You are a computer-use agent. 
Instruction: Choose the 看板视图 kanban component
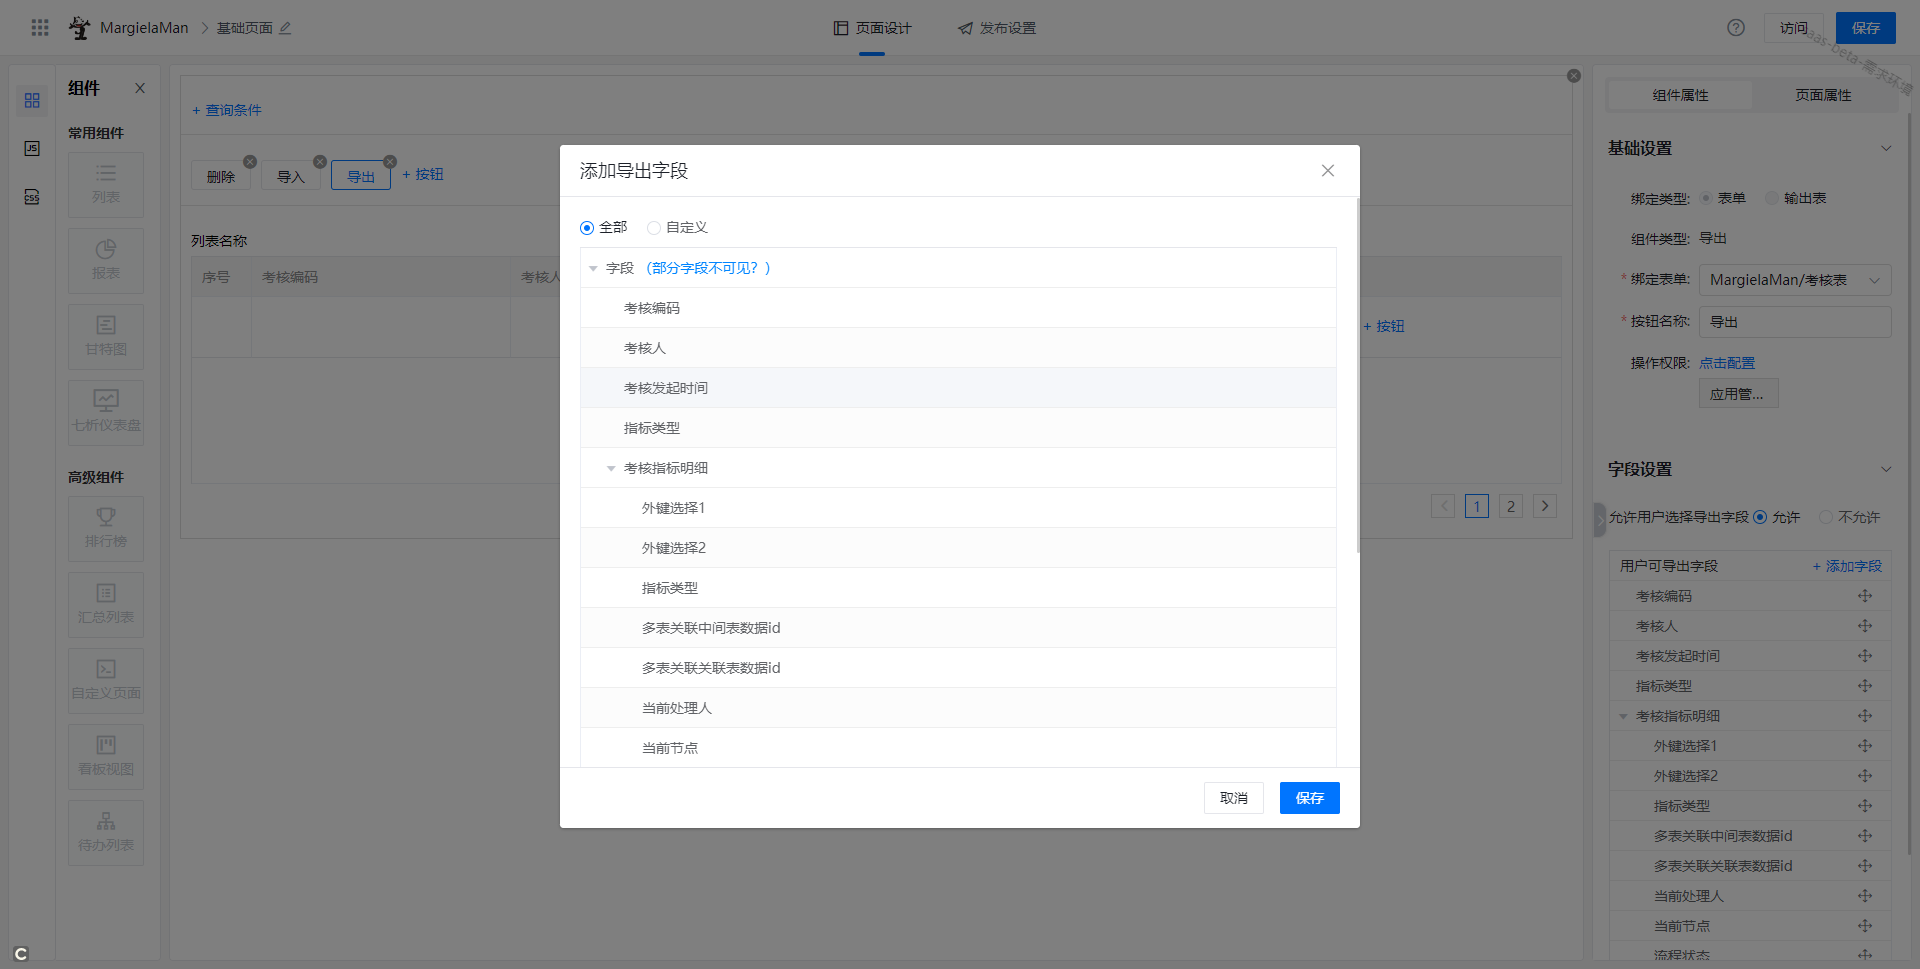pos(106,757)
